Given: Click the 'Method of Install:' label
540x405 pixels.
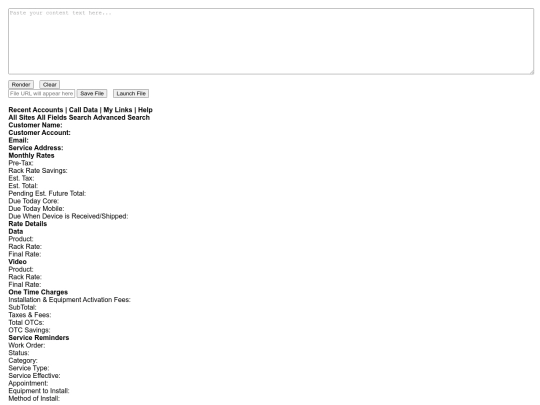Looking at the screenshot, I should click(34, 398).
